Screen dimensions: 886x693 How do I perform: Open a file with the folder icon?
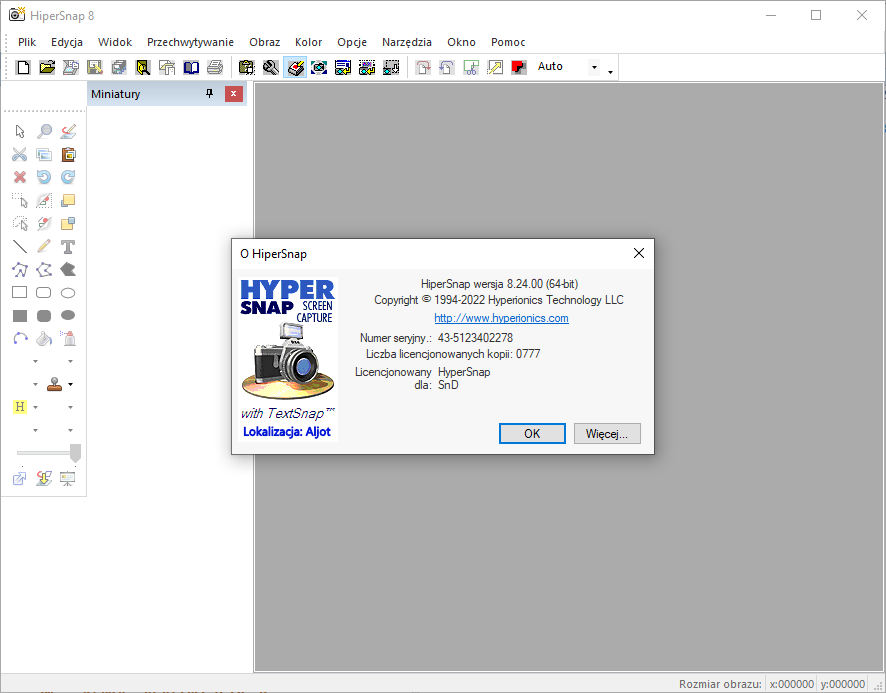47,67
